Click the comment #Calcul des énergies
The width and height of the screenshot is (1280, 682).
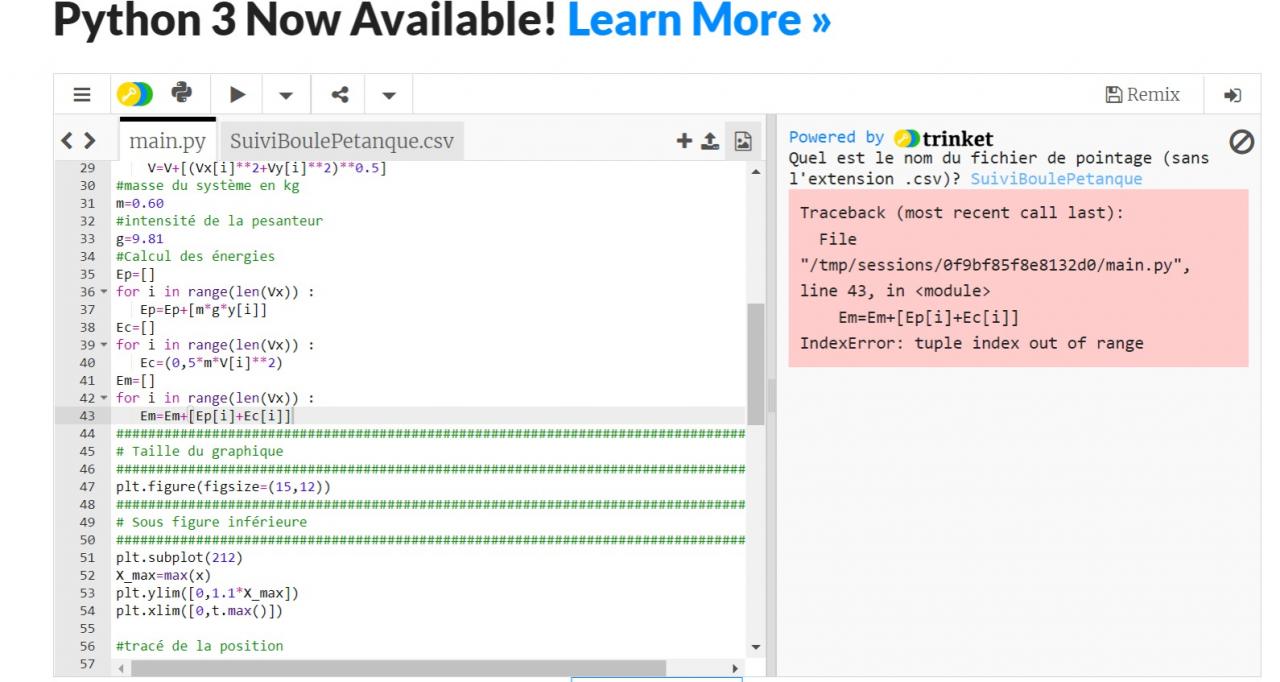pos(195,257)
